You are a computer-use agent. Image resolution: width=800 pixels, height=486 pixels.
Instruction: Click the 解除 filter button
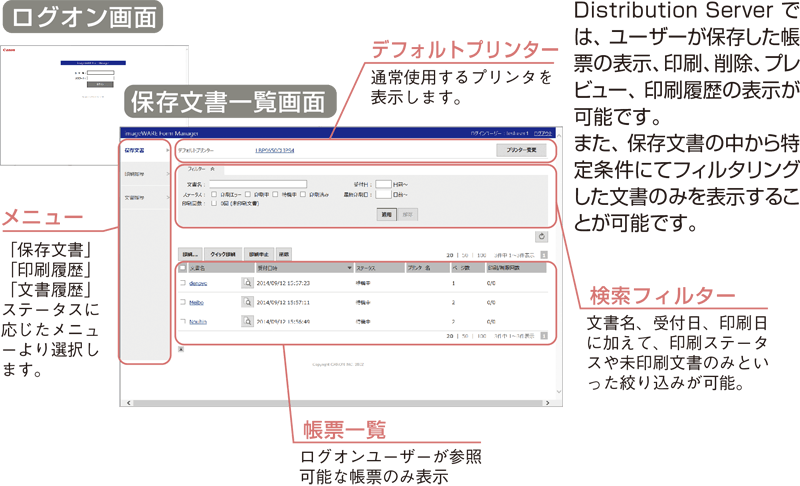click(x=408, y=215)
